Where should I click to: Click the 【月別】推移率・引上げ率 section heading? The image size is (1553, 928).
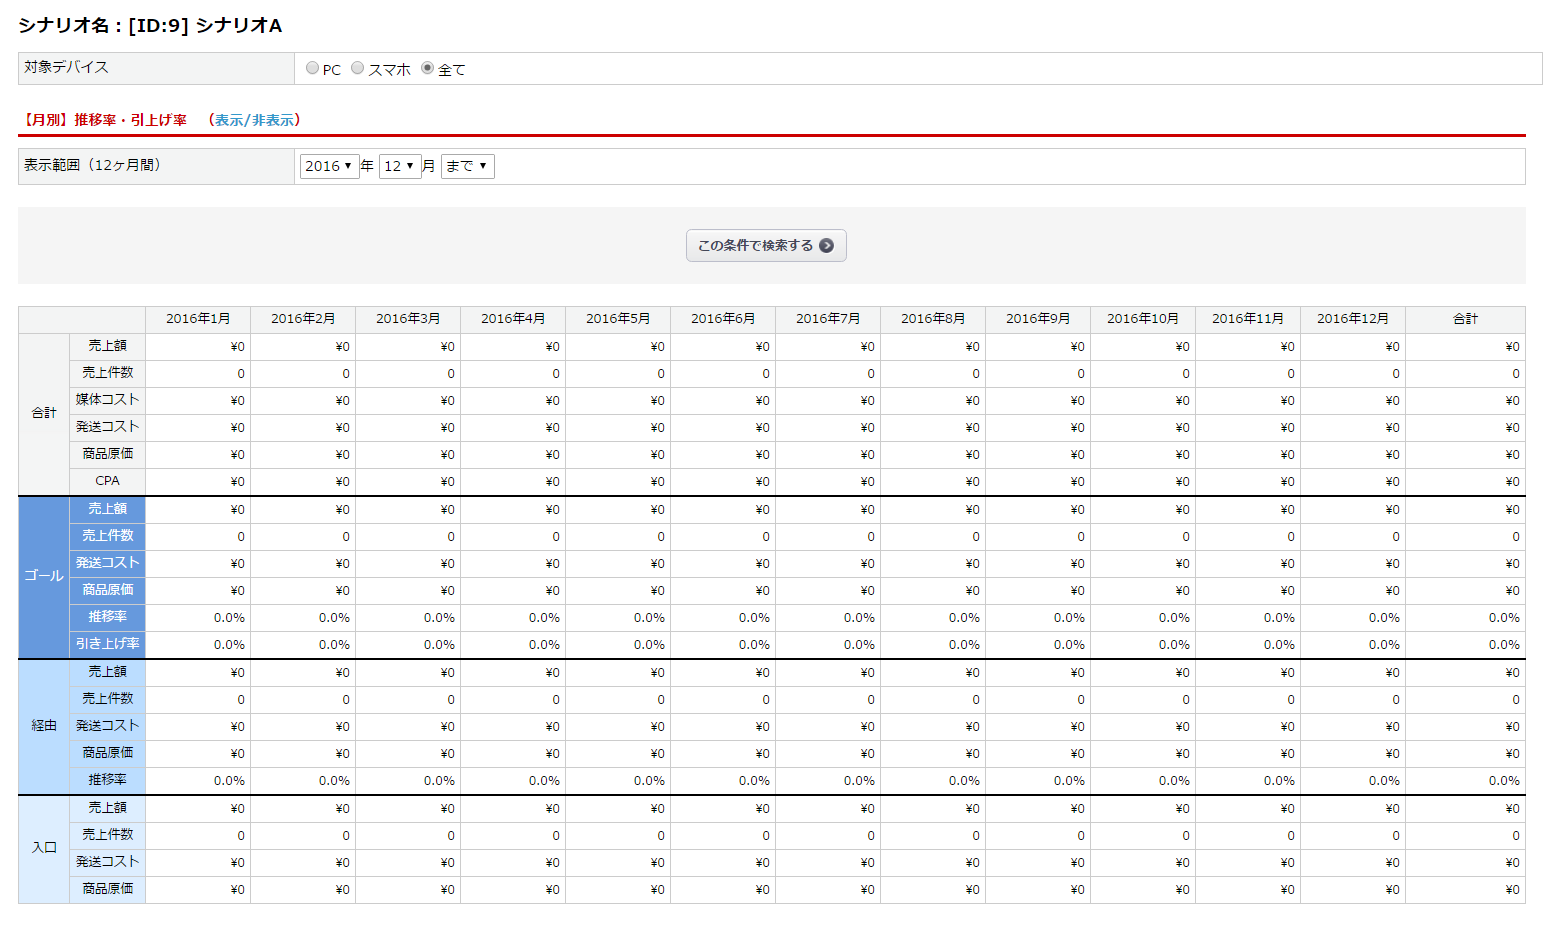[104, 120]
